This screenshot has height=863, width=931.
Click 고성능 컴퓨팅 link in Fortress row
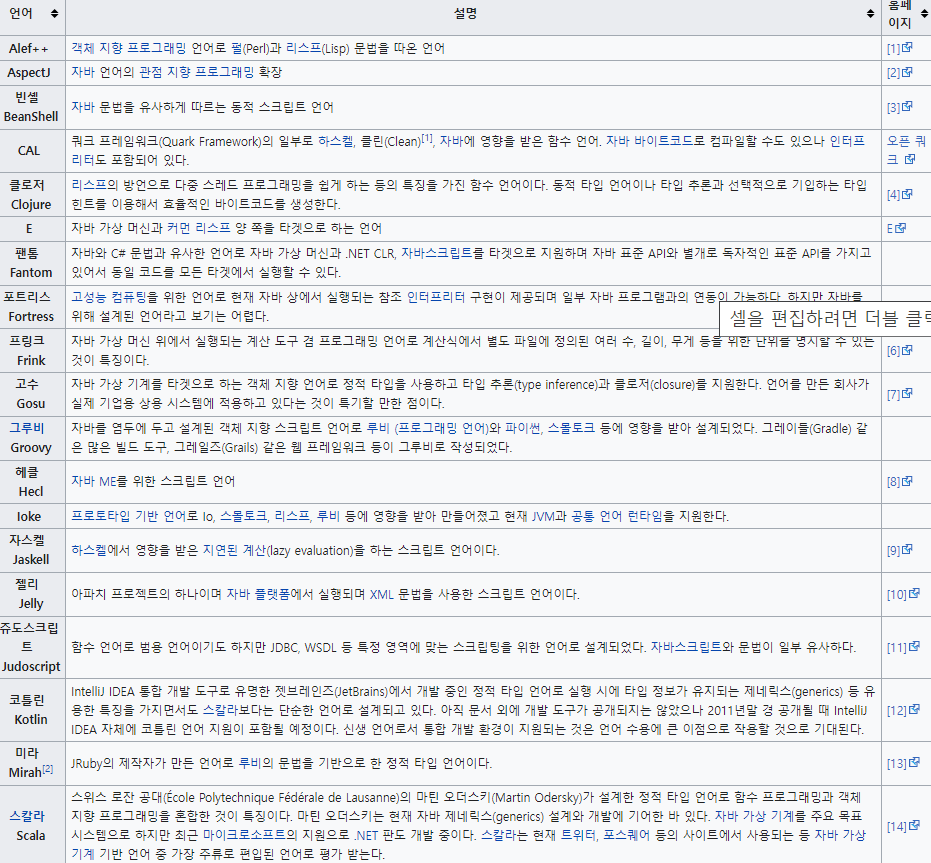(109, 296)
